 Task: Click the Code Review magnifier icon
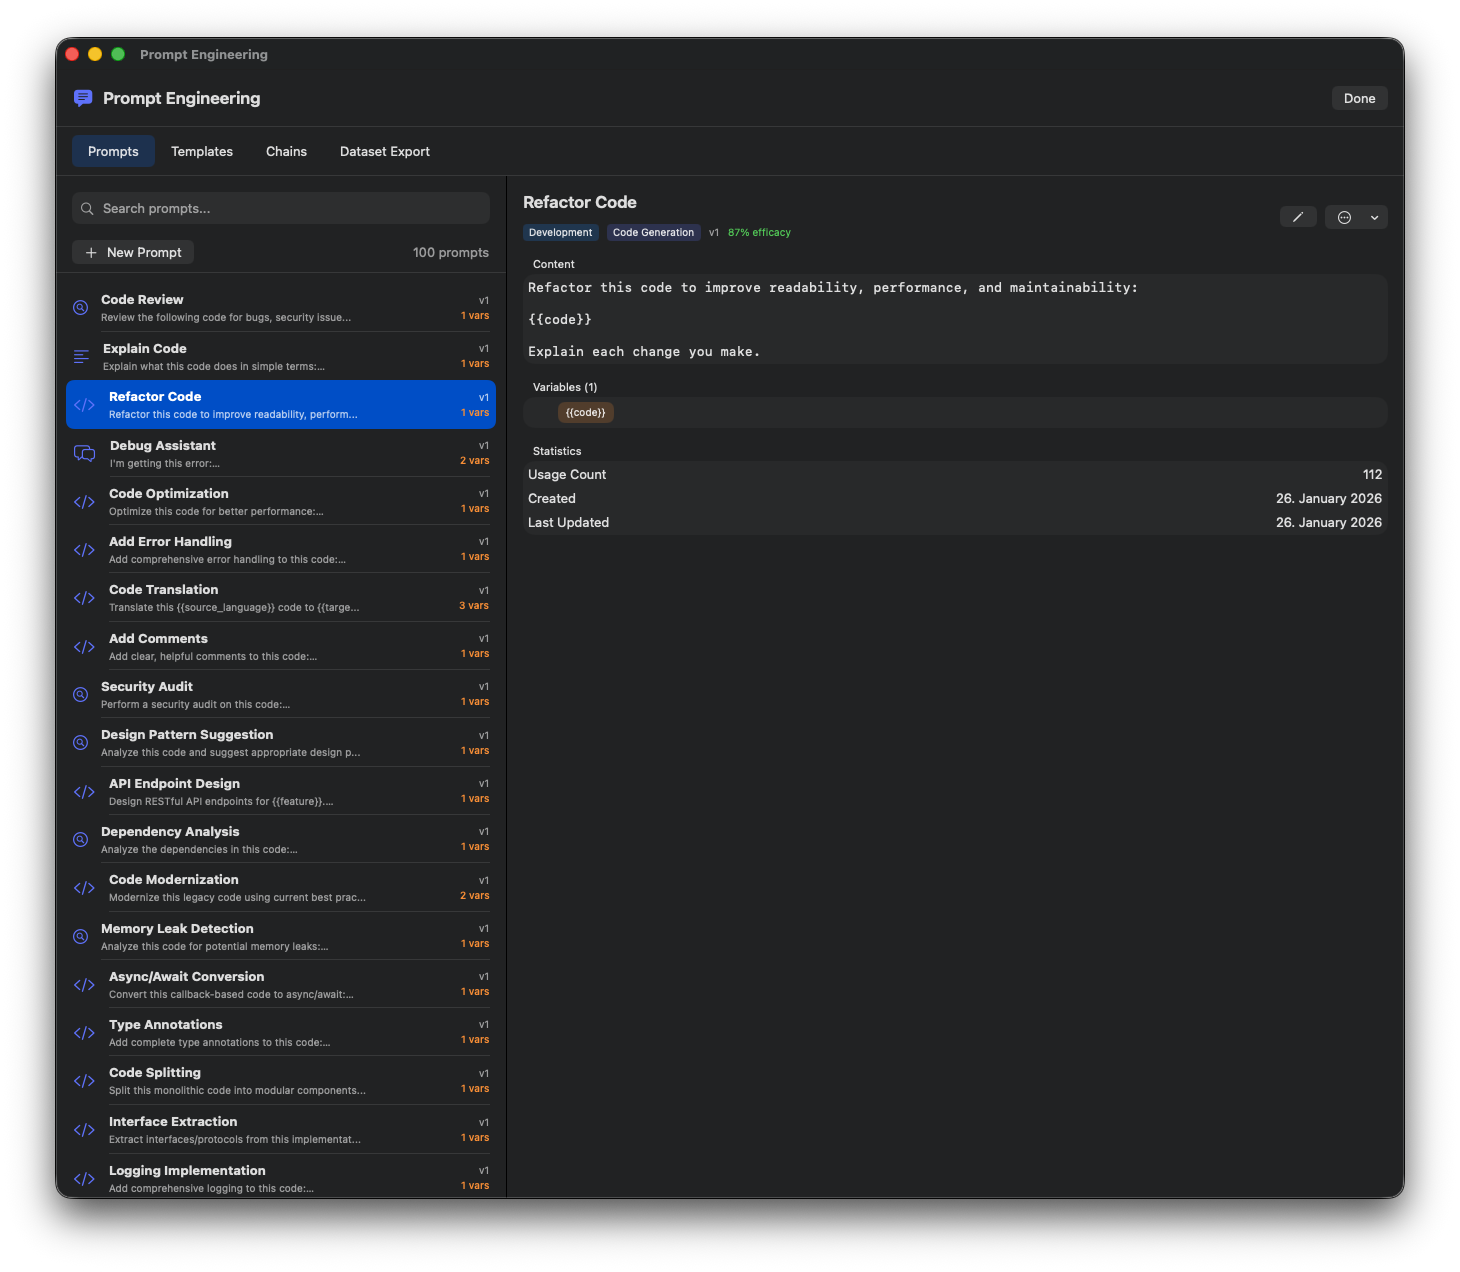pyautogui.click(x=81, y=307)
